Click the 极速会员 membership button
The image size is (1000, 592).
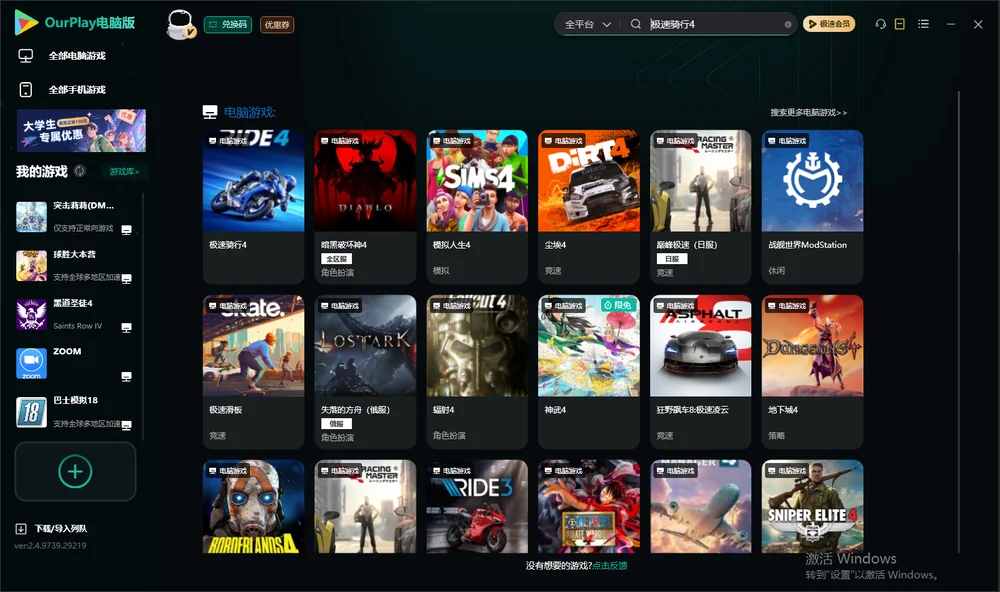pyautogui.click(x=829, y=24)
